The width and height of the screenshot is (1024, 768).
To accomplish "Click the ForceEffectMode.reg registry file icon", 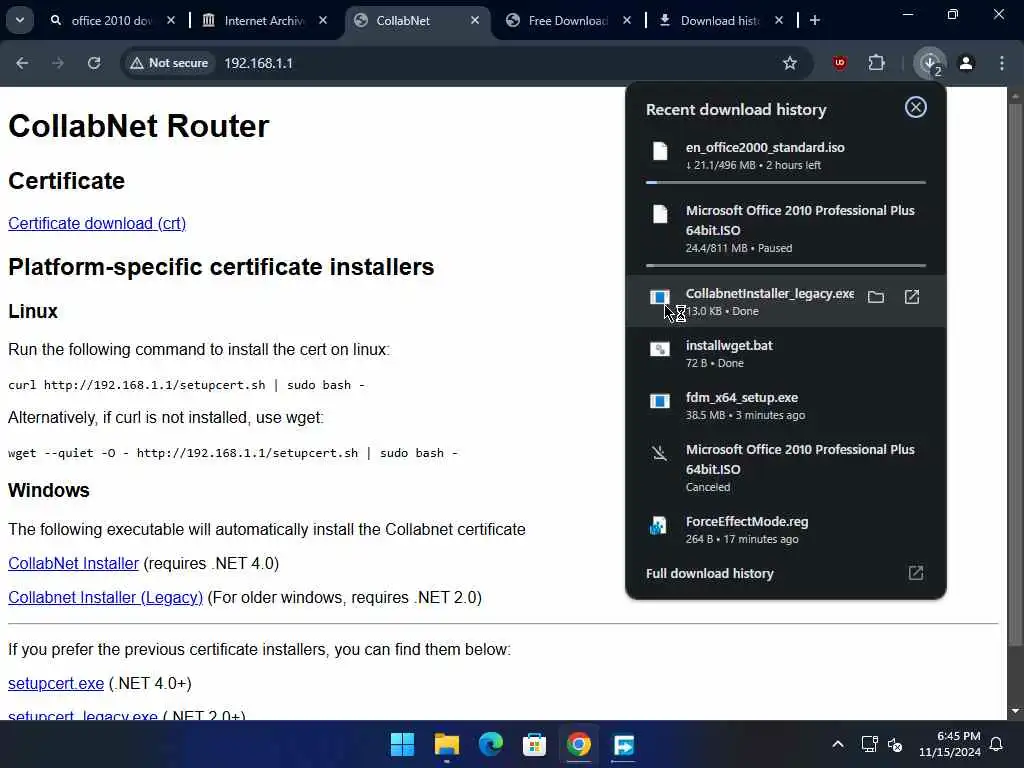I will tap(658, 526).
